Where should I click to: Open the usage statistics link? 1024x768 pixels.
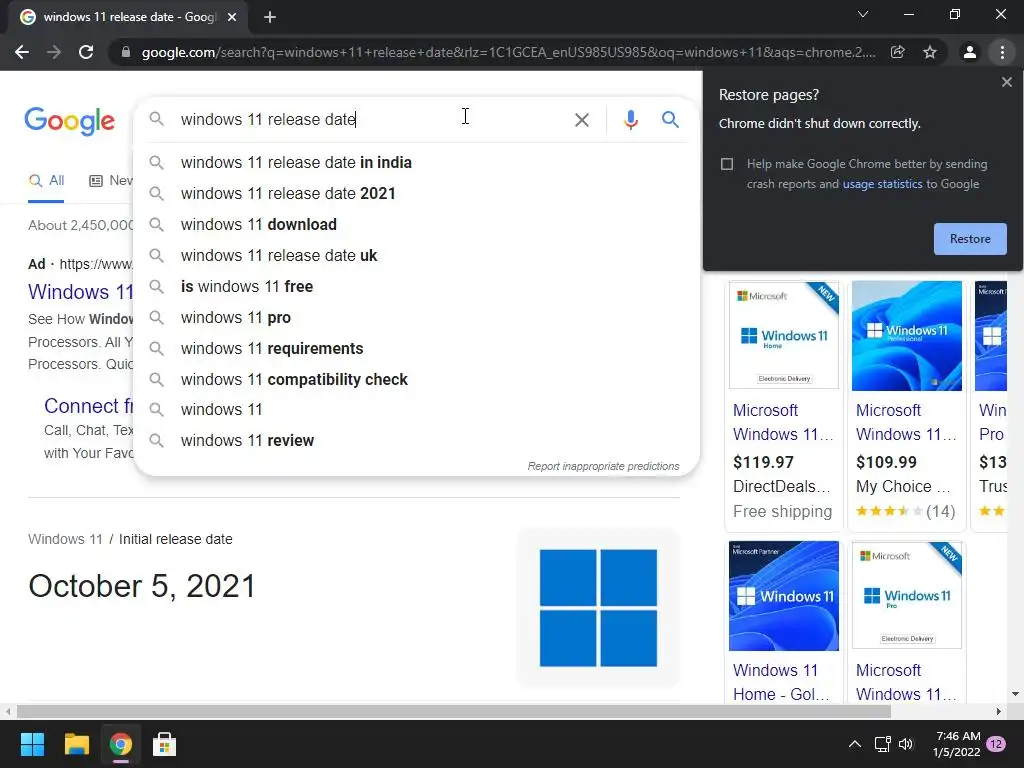click(882, 184)
